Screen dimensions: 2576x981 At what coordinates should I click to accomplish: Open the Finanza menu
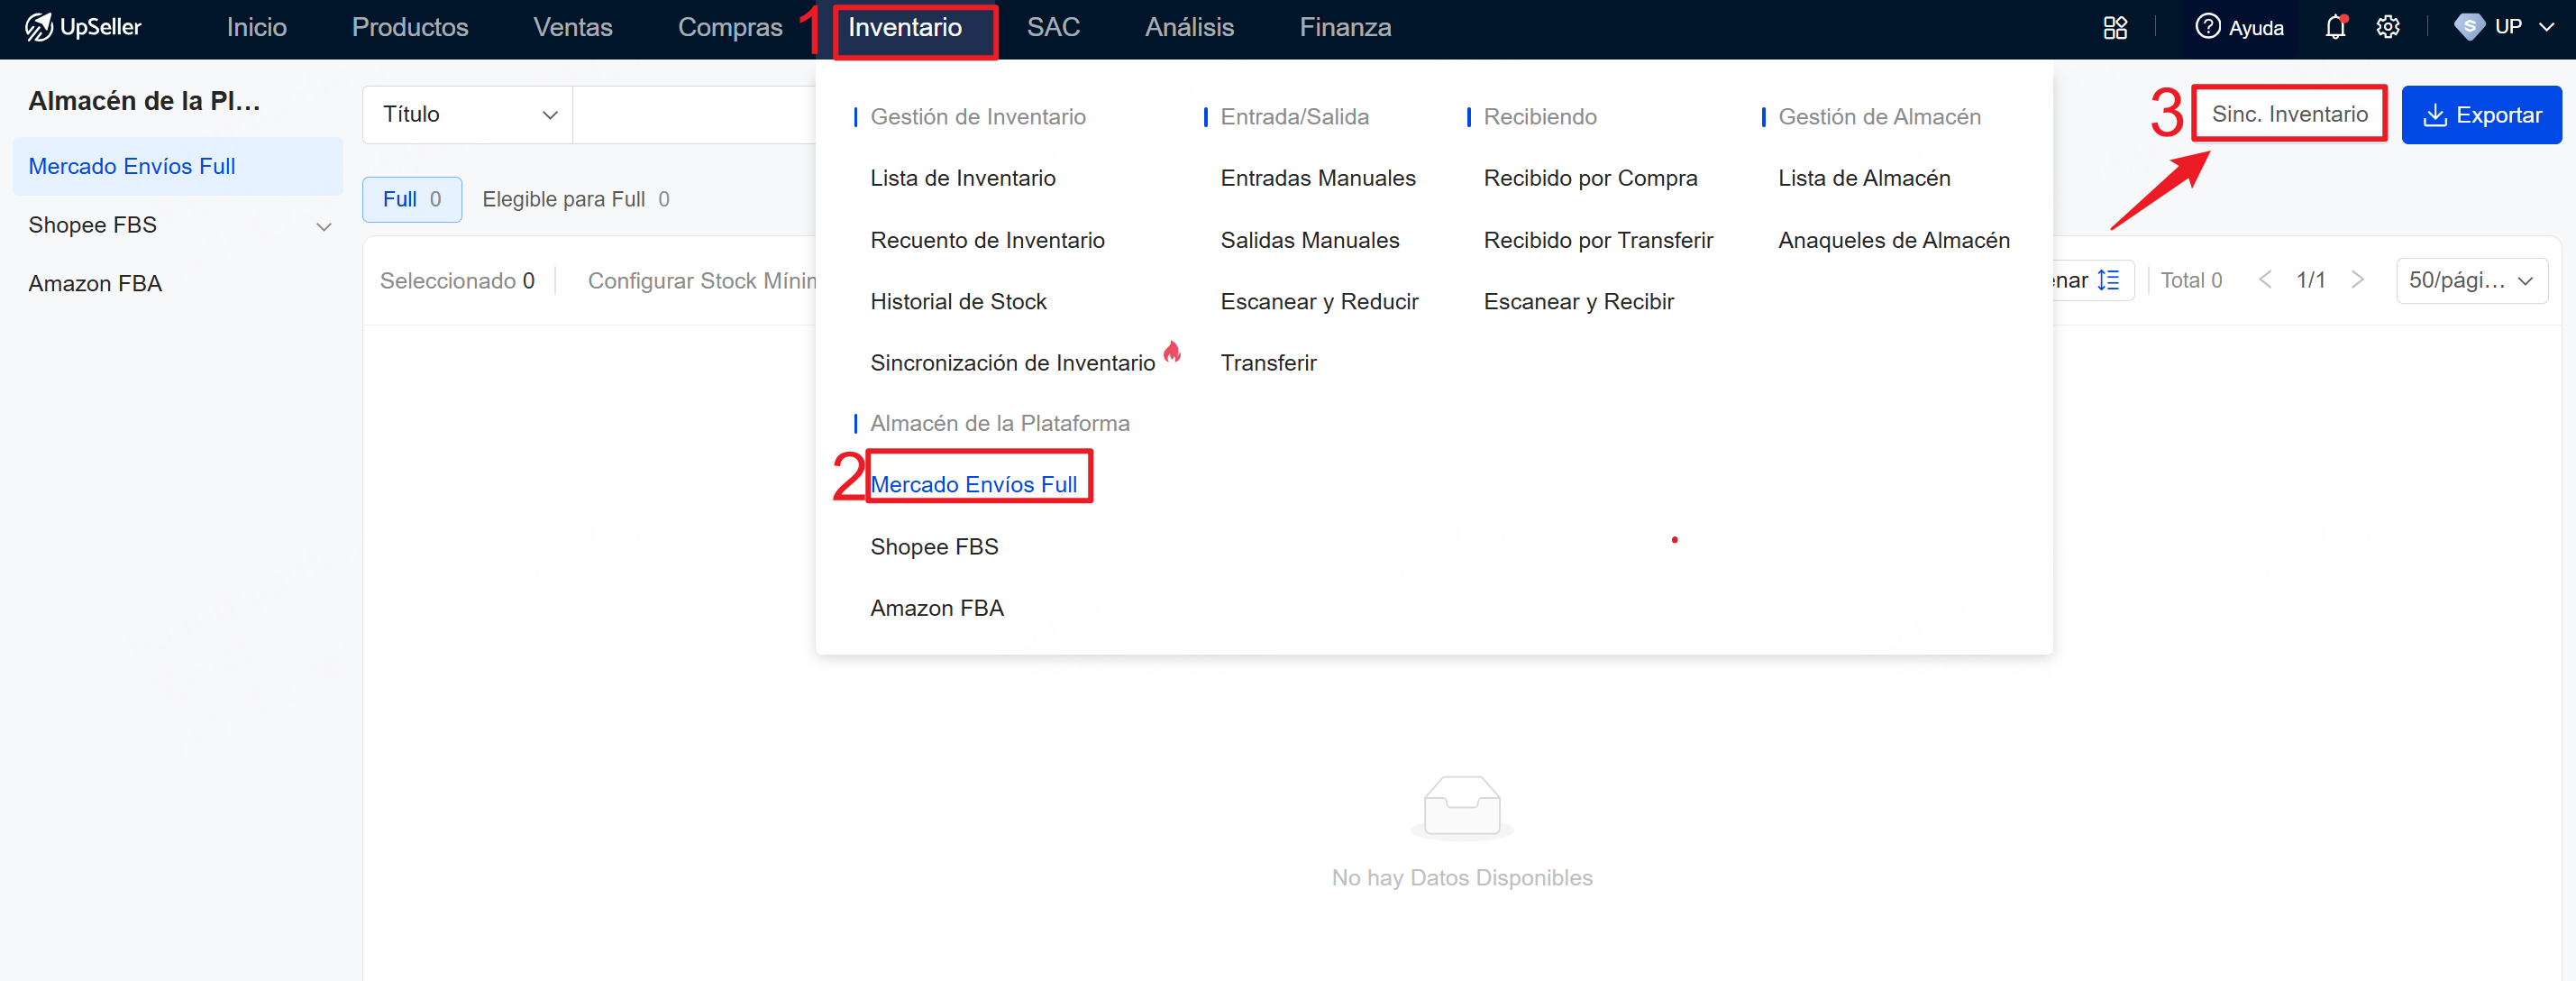1345,27
